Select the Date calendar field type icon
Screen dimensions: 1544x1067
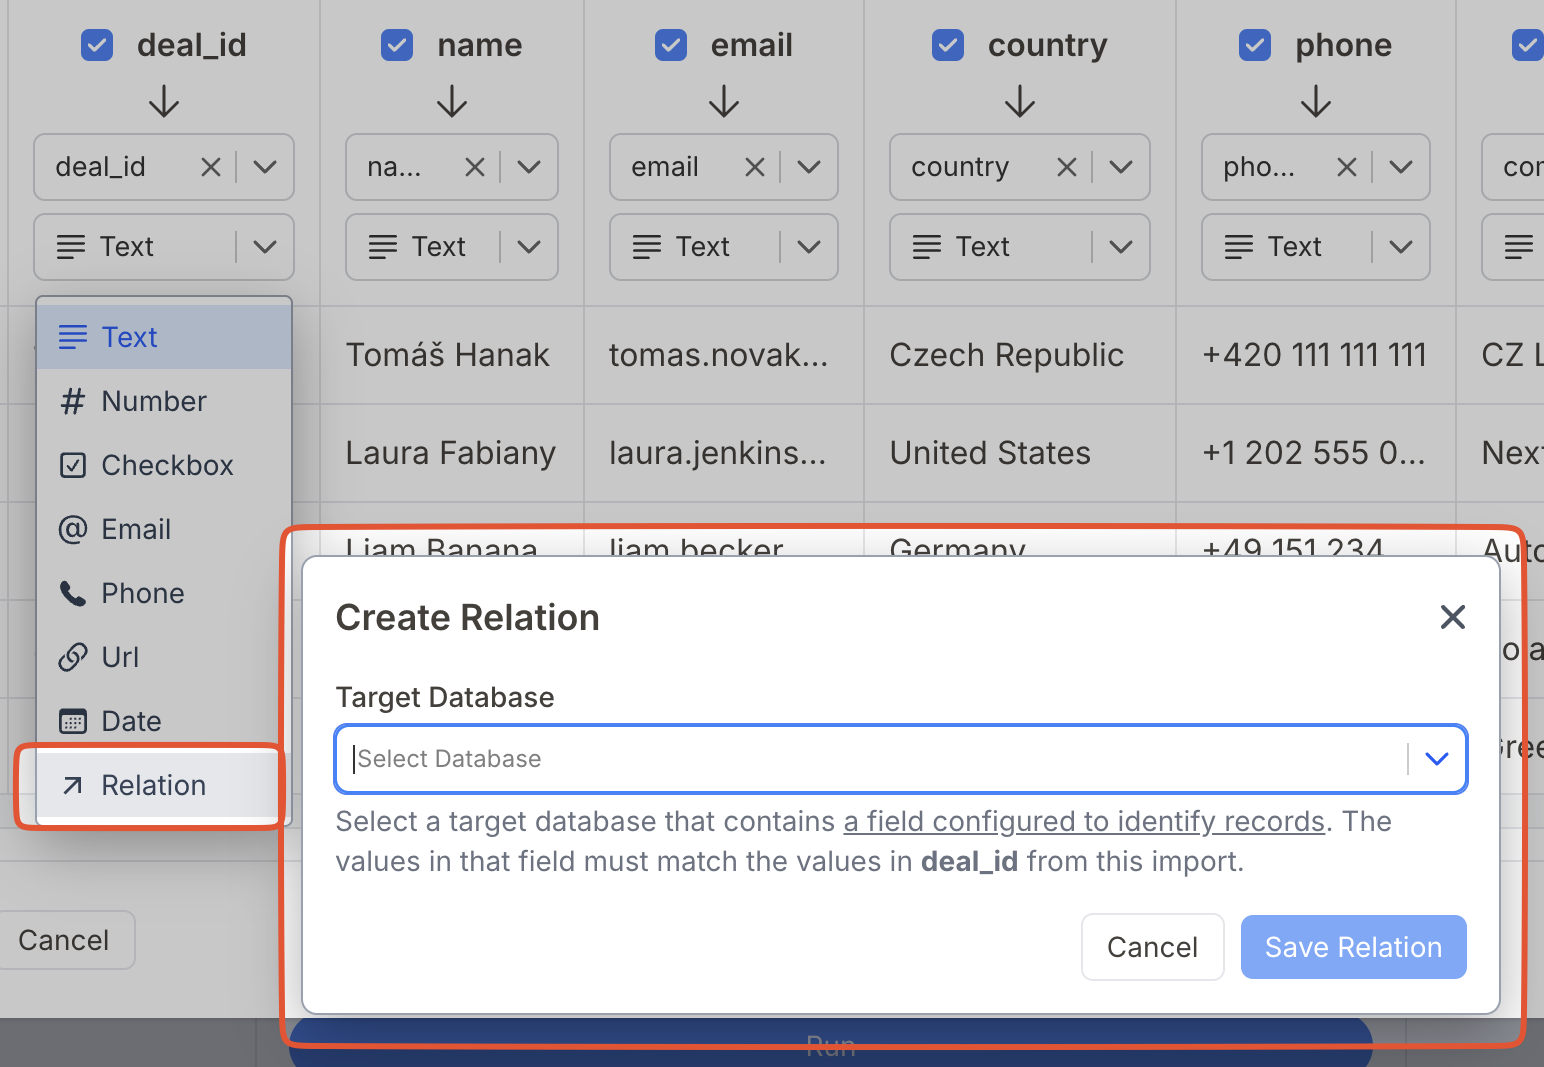(72, 721)
